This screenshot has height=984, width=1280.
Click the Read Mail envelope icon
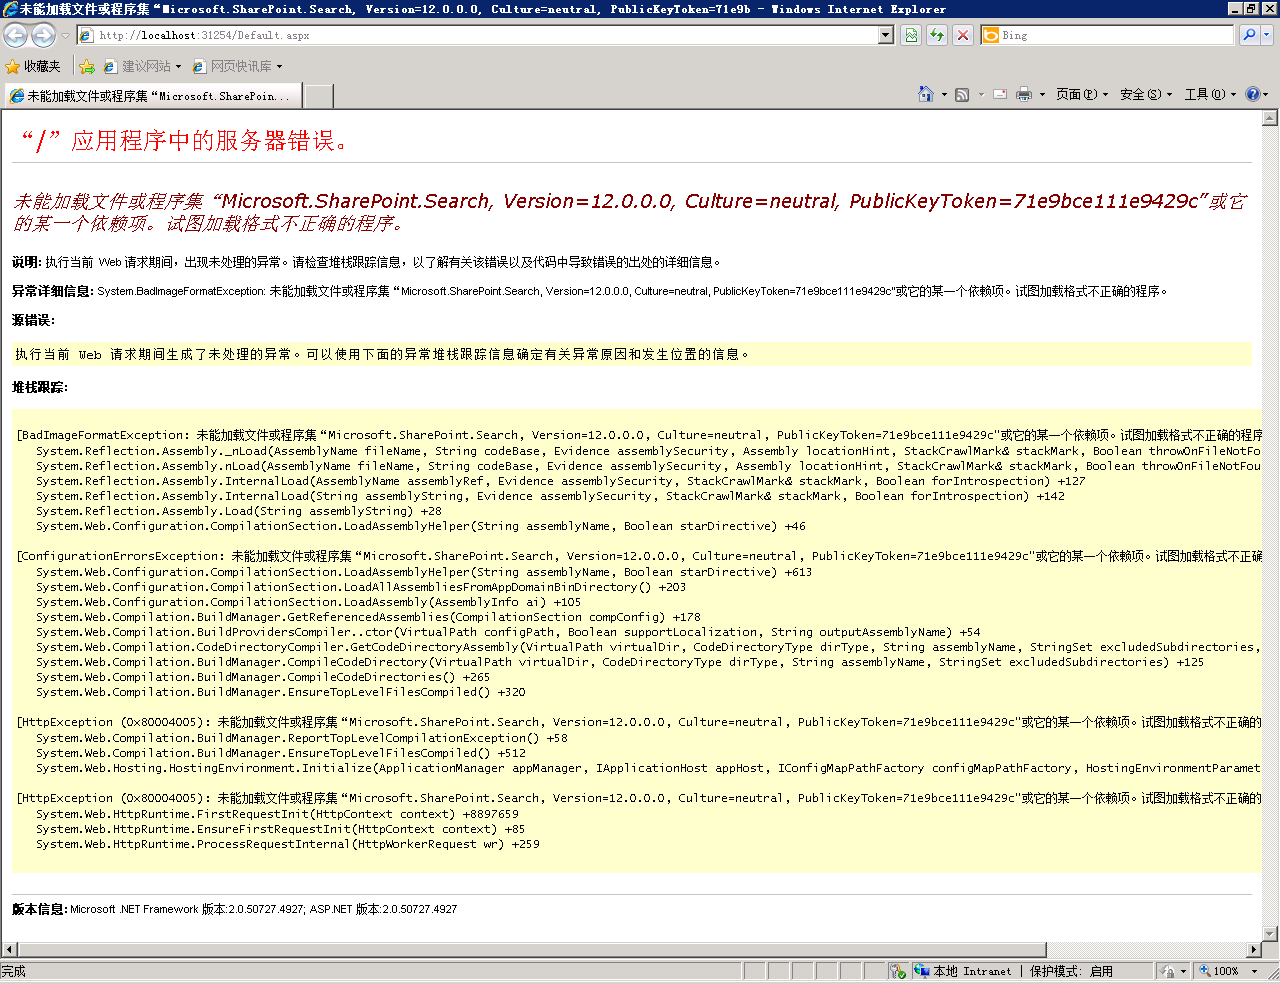(1000, 94)
